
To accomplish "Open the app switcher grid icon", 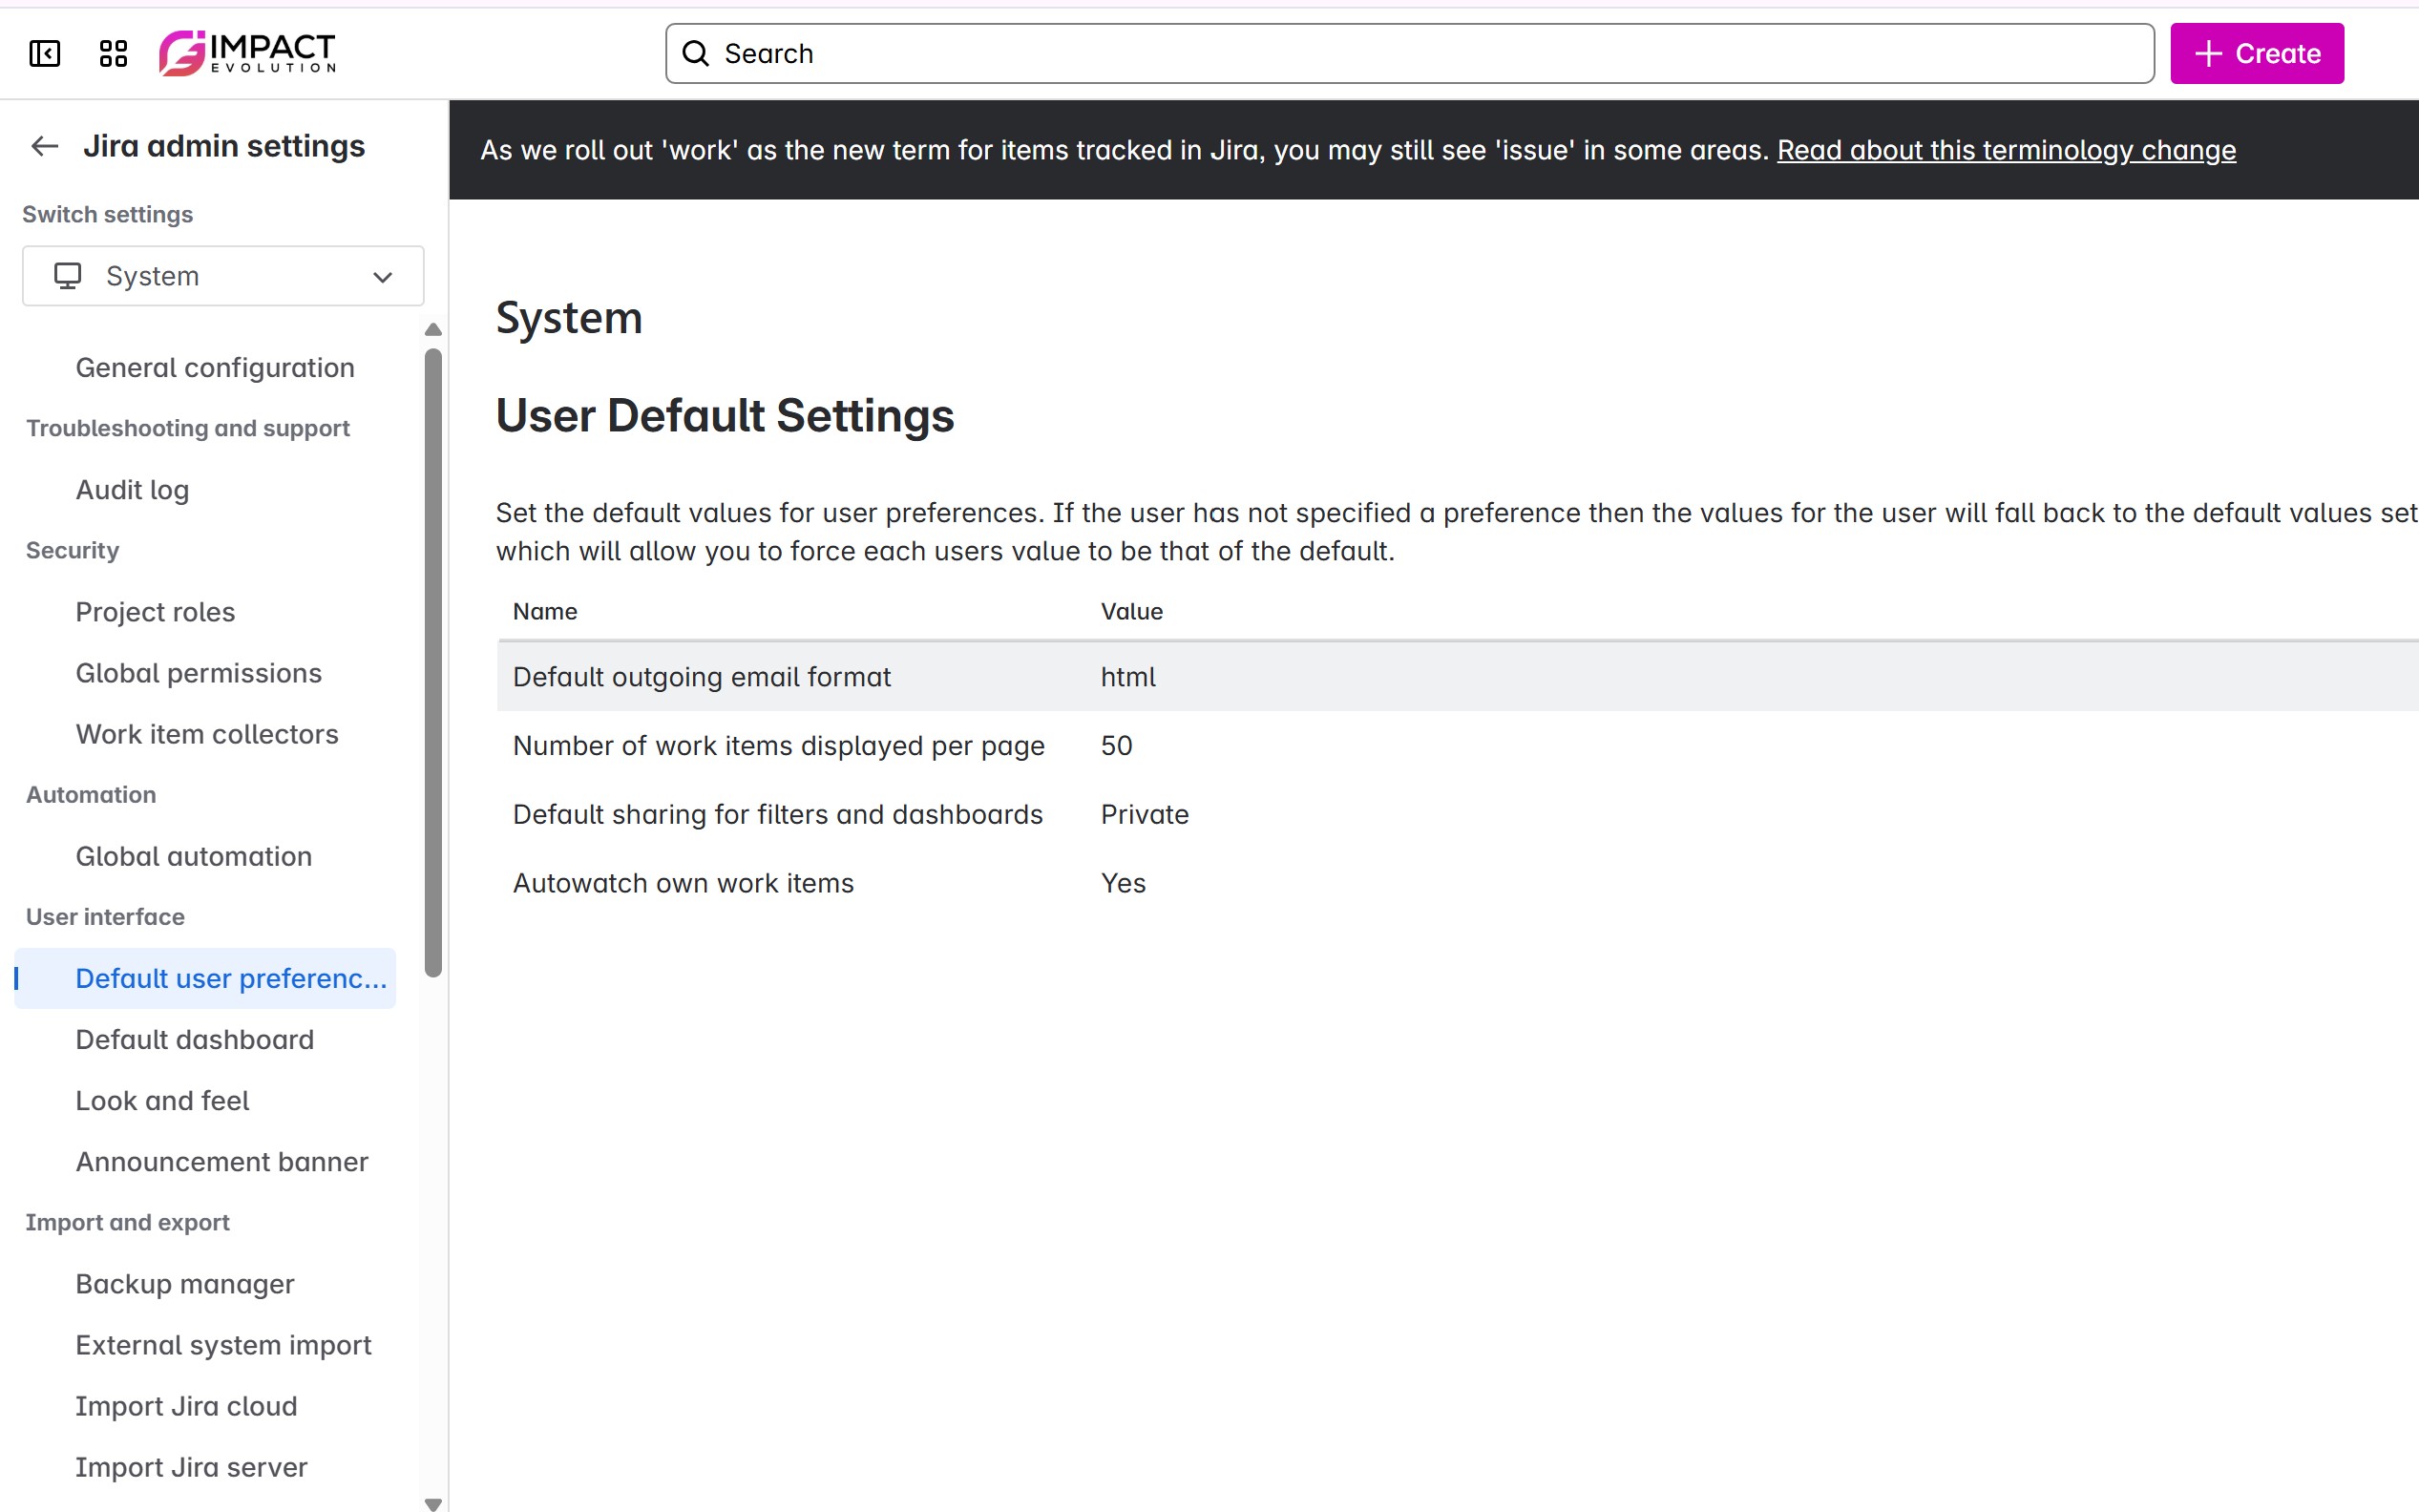I will [x=113, y=53].
